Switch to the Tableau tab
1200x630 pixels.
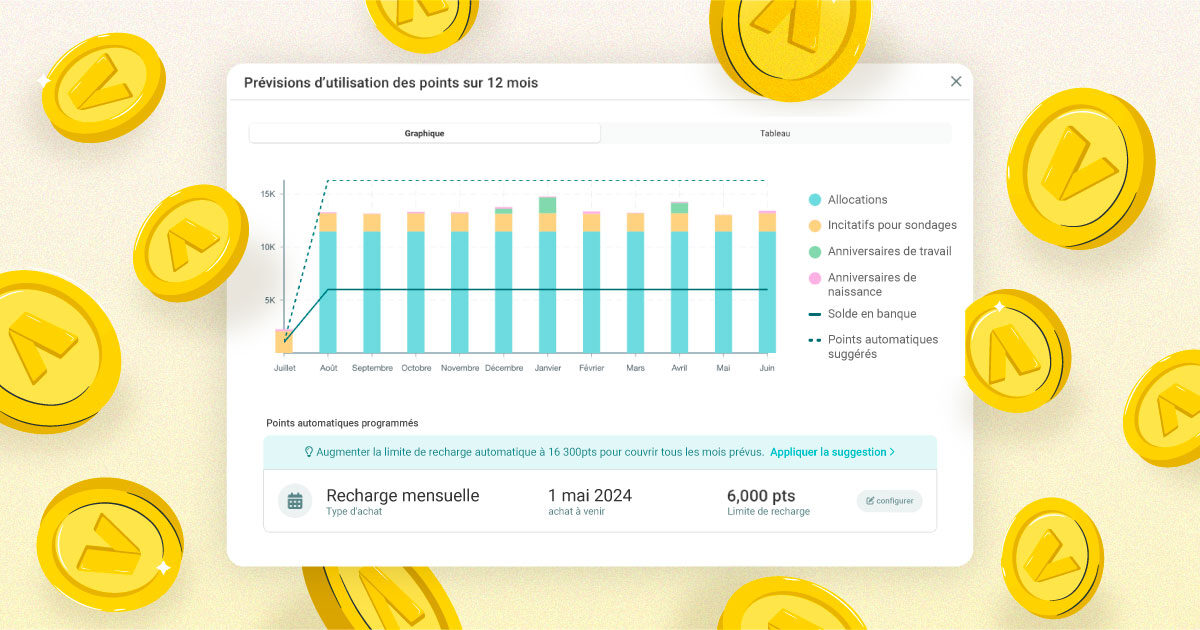pos(775,134)
